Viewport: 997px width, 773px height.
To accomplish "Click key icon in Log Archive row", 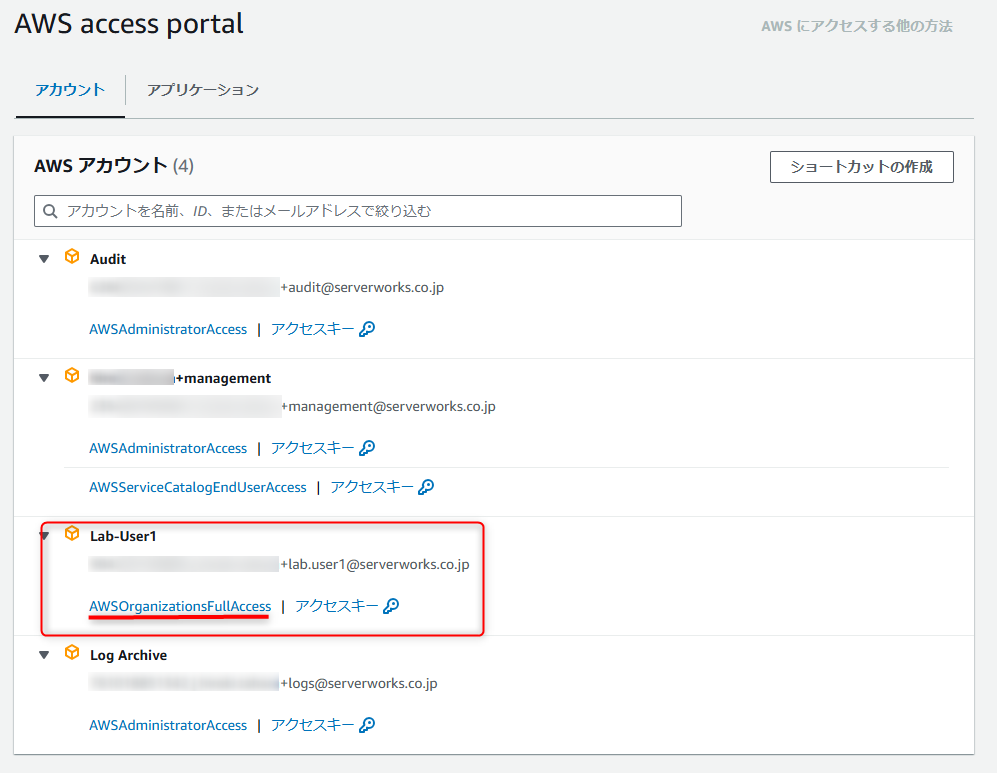I will pos(367,725).
